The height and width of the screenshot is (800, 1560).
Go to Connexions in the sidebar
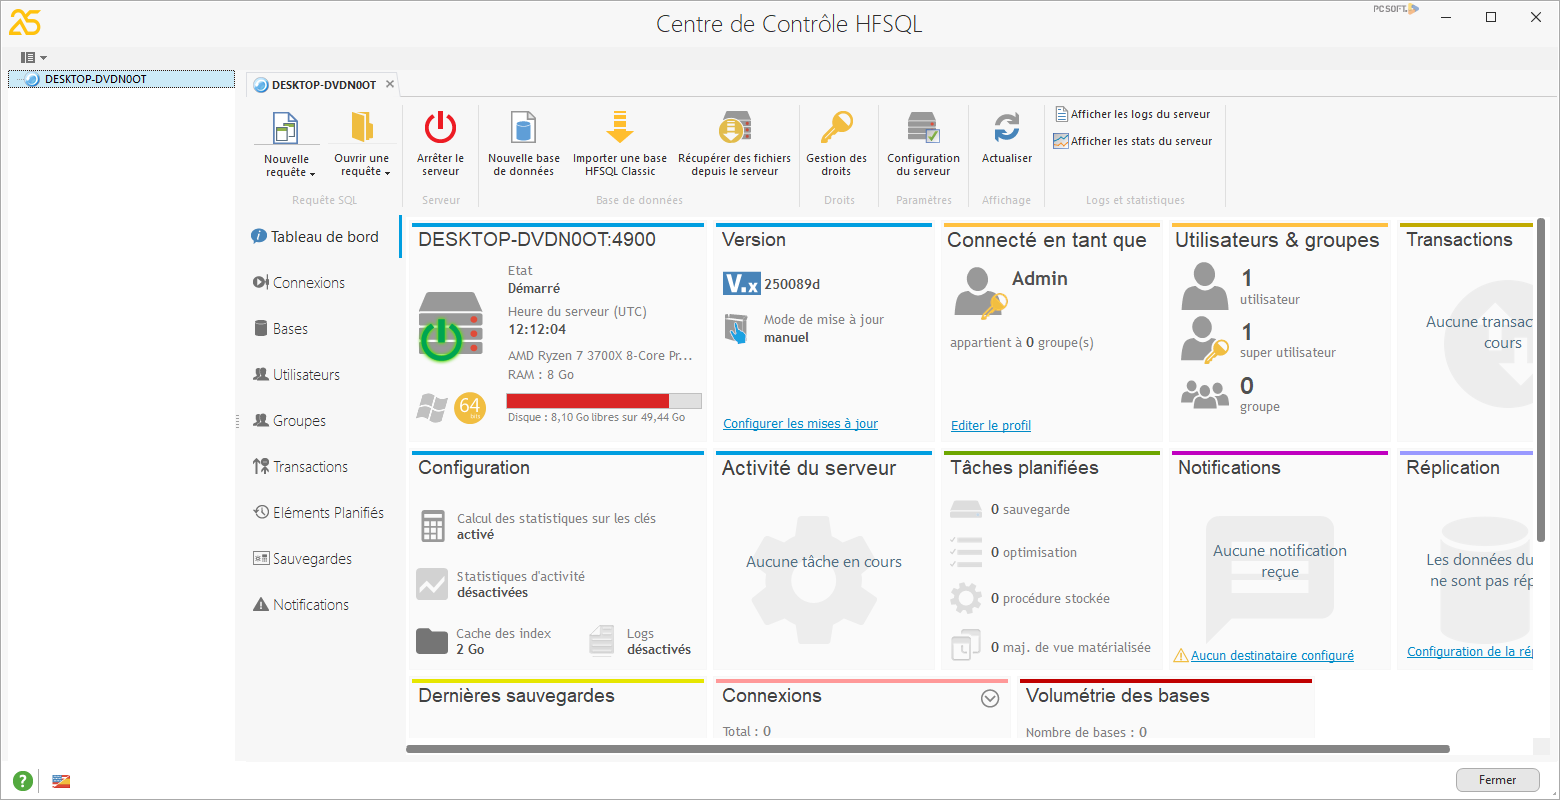point(299,283)
